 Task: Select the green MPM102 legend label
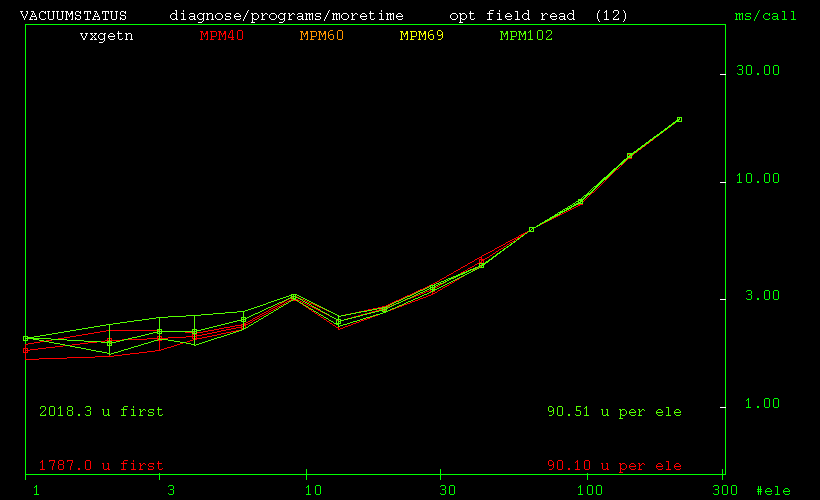coord(526,36)
